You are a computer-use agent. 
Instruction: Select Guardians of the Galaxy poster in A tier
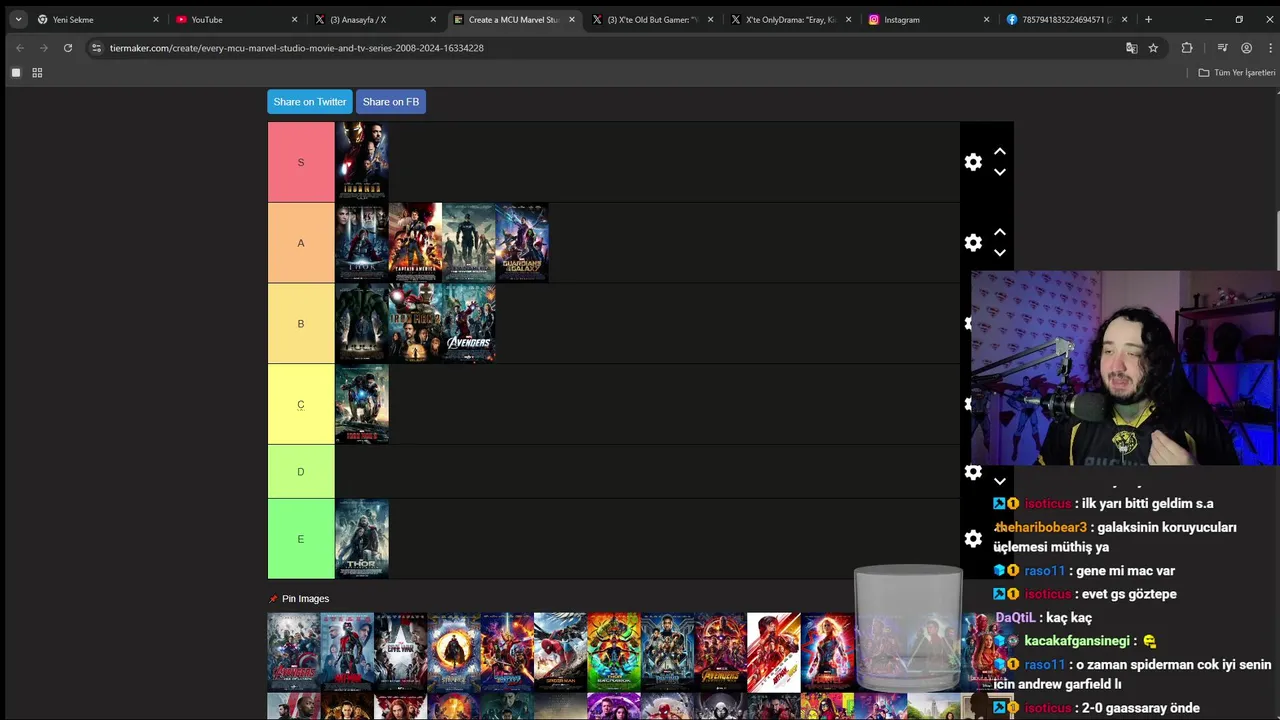522,243
